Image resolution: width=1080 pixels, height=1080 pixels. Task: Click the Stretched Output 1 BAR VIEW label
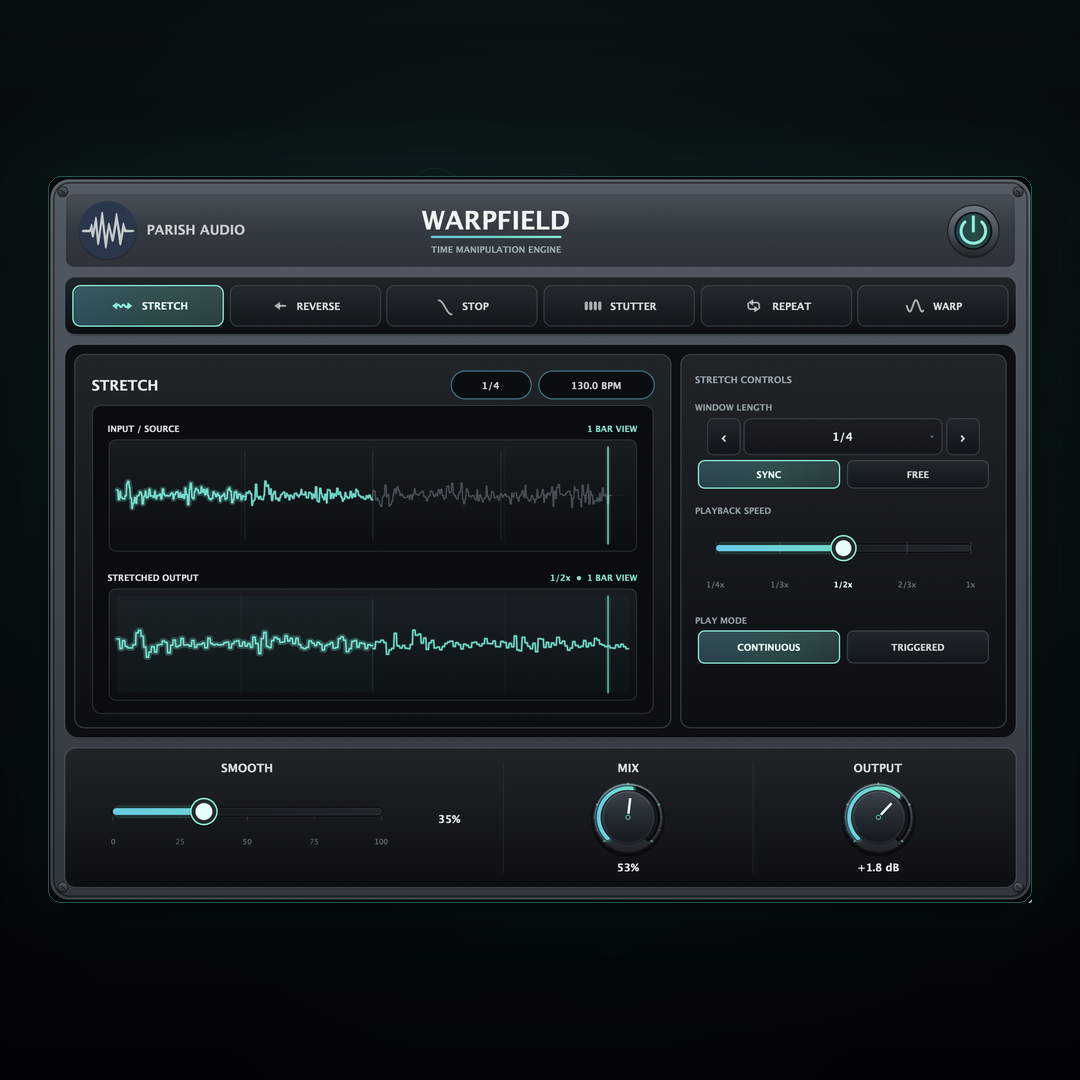(x=612, y=578)
